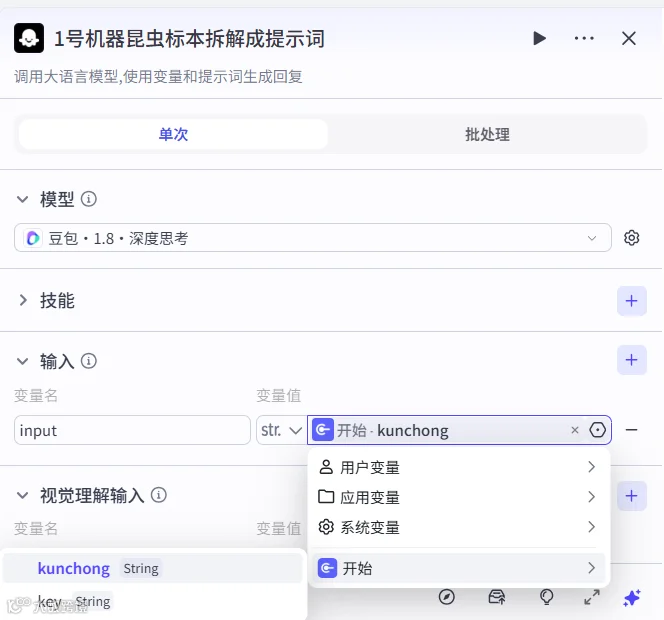Open the three-dot more options menu
664x620 pixels.
pyautogui.click(x=584, y=39)
